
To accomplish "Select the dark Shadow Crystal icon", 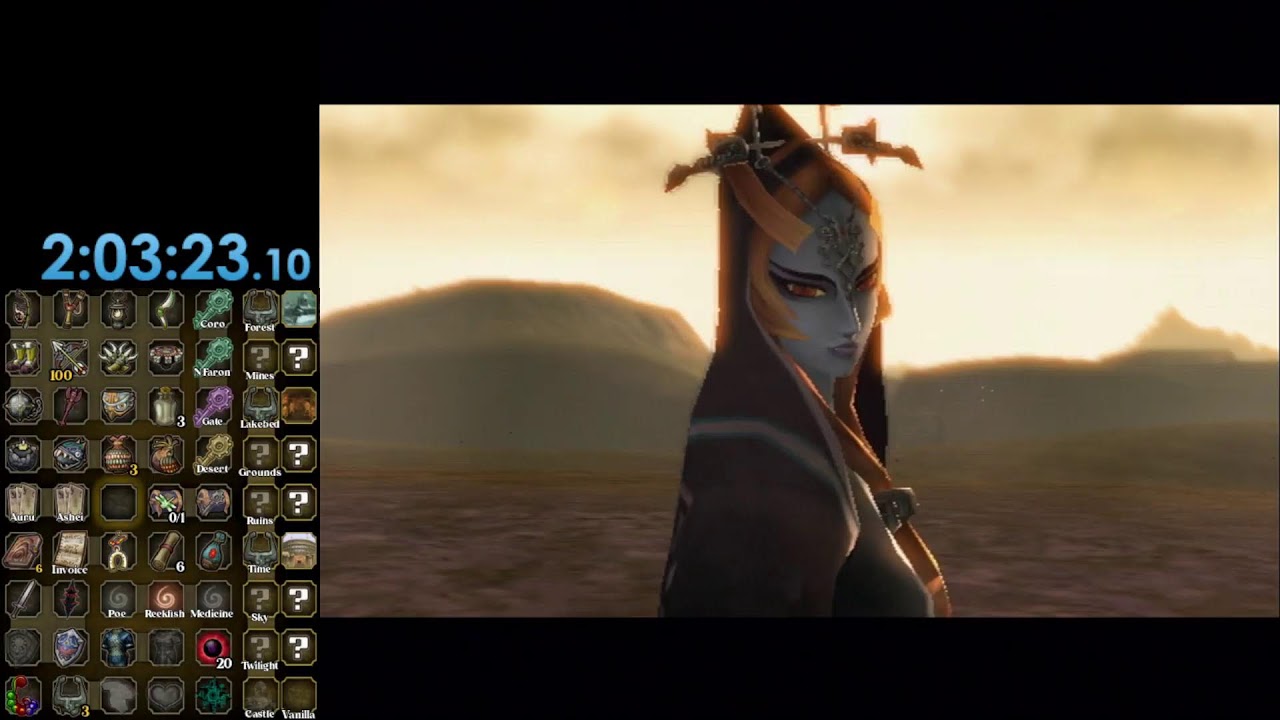I will [x=70, y=598].
